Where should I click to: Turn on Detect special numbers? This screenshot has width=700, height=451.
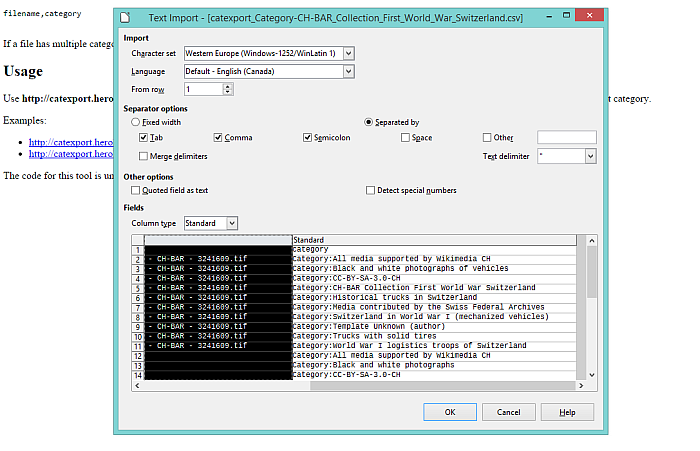click(371, 190)
